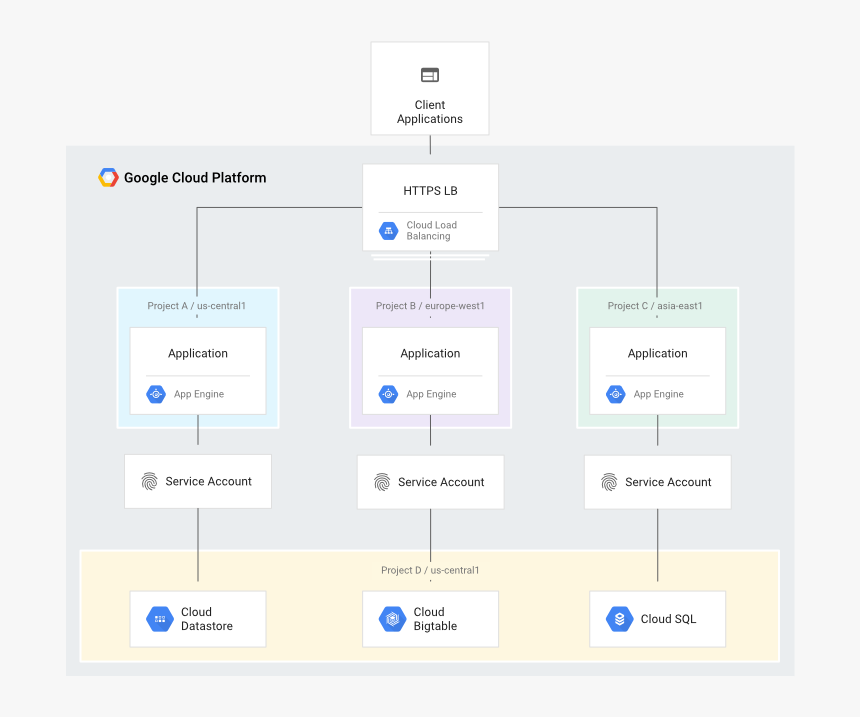Select the Google Cloud Platform title text
The image size is (860, 717).
coord(195,178)
